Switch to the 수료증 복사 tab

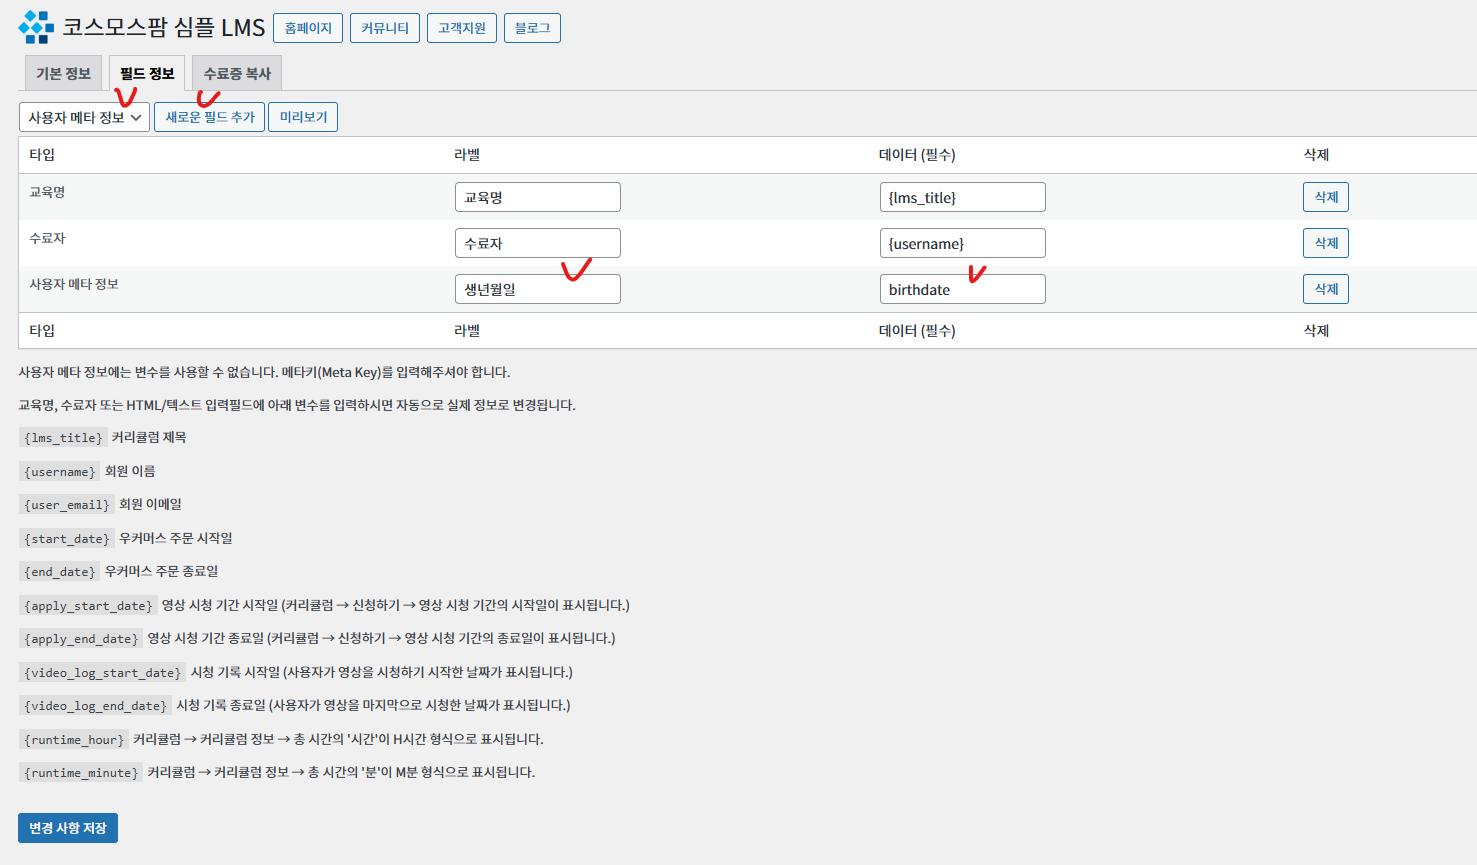click(x=237, y=74)
